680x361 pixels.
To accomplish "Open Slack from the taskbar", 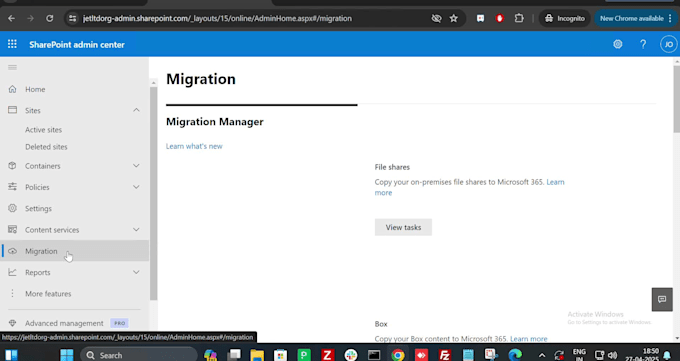I will 351,354.
